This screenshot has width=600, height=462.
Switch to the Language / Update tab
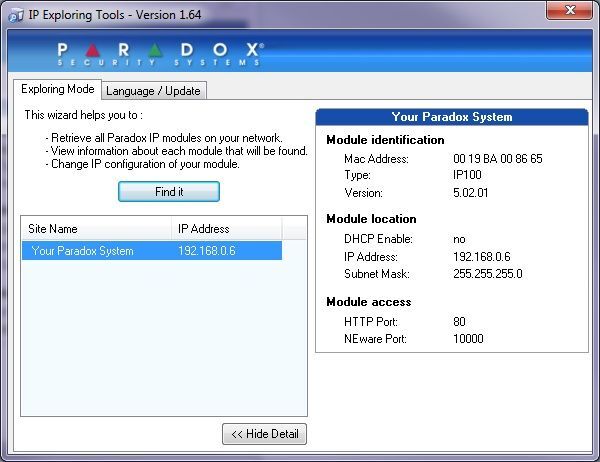[153, 91]
